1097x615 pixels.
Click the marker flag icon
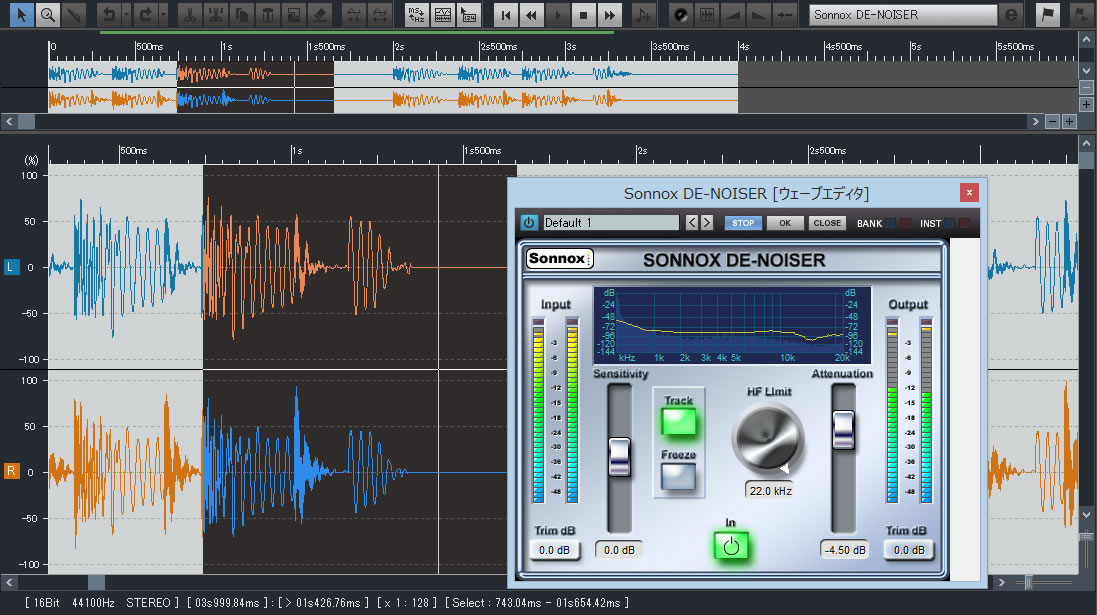tap(1047, 15)
